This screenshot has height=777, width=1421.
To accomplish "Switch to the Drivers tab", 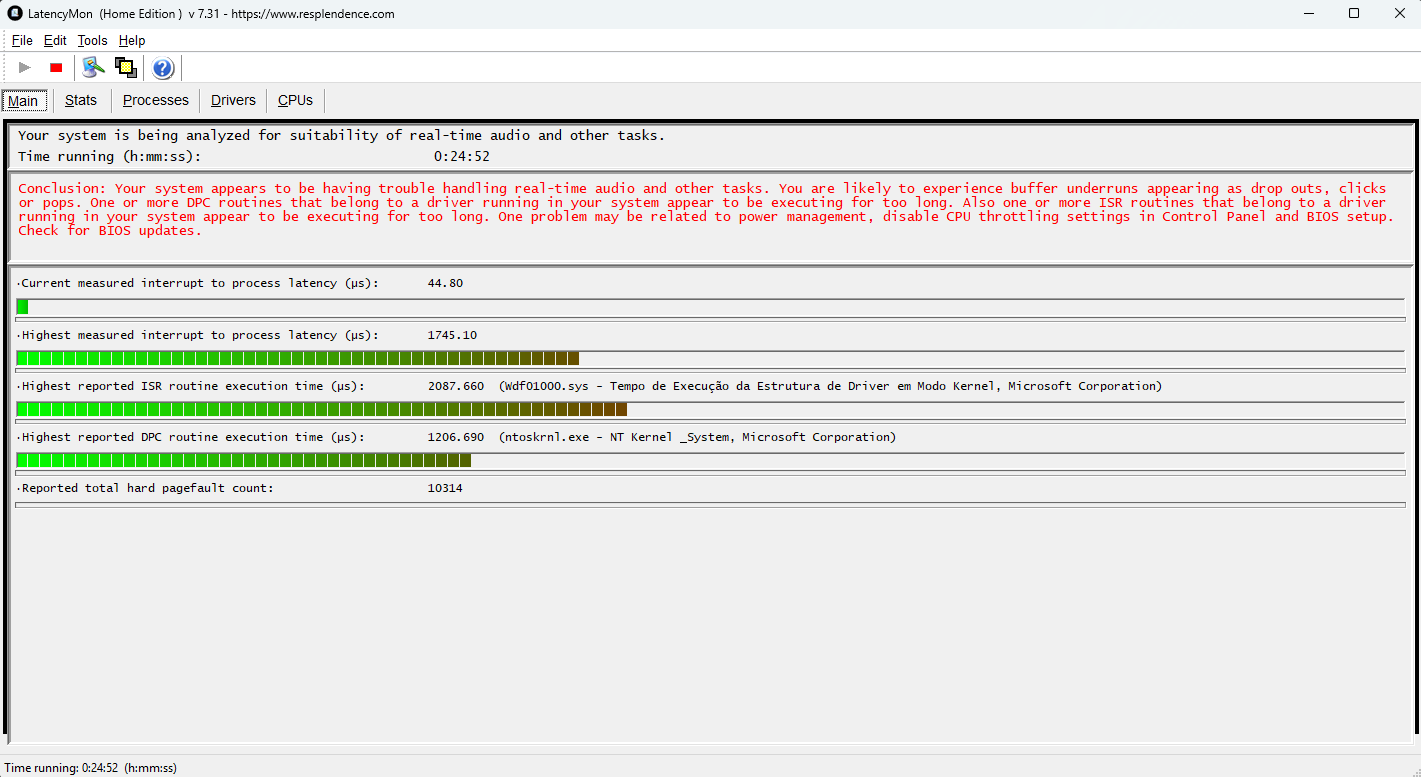I will tap(233, 101).
